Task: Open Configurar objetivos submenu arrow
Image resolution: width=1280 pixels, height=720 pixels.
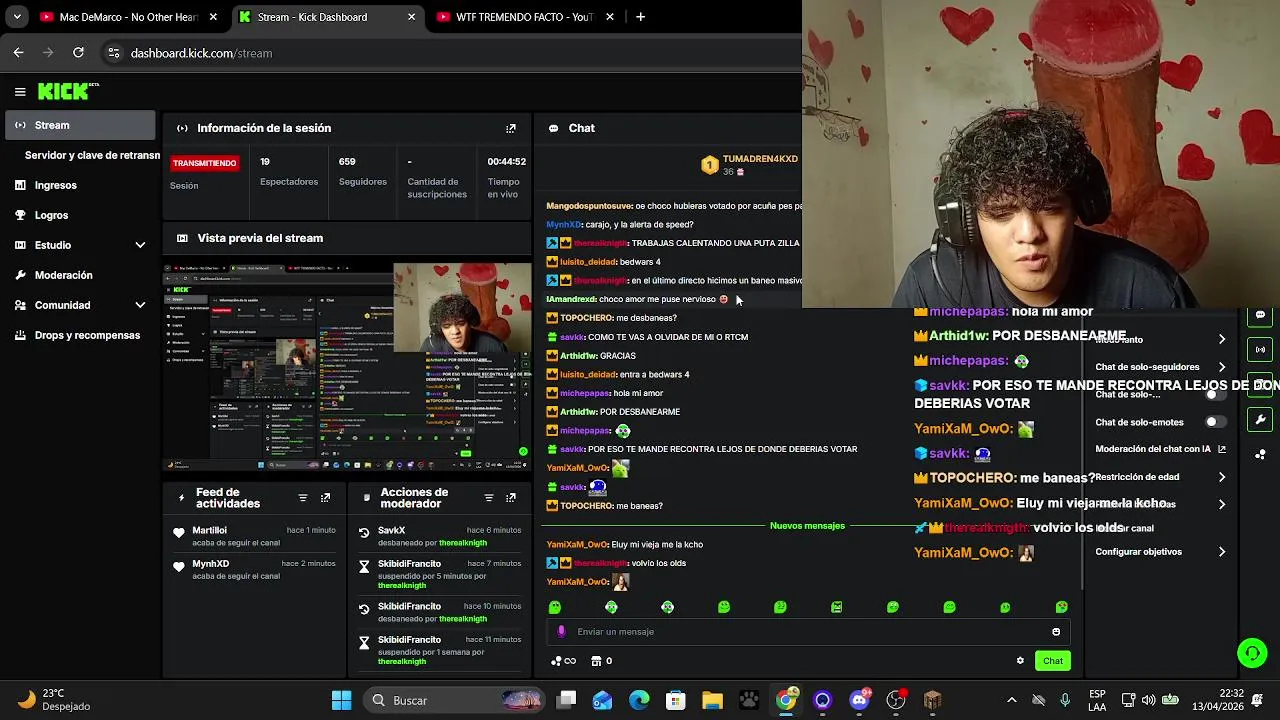Action: click(x=1221, y=552)
